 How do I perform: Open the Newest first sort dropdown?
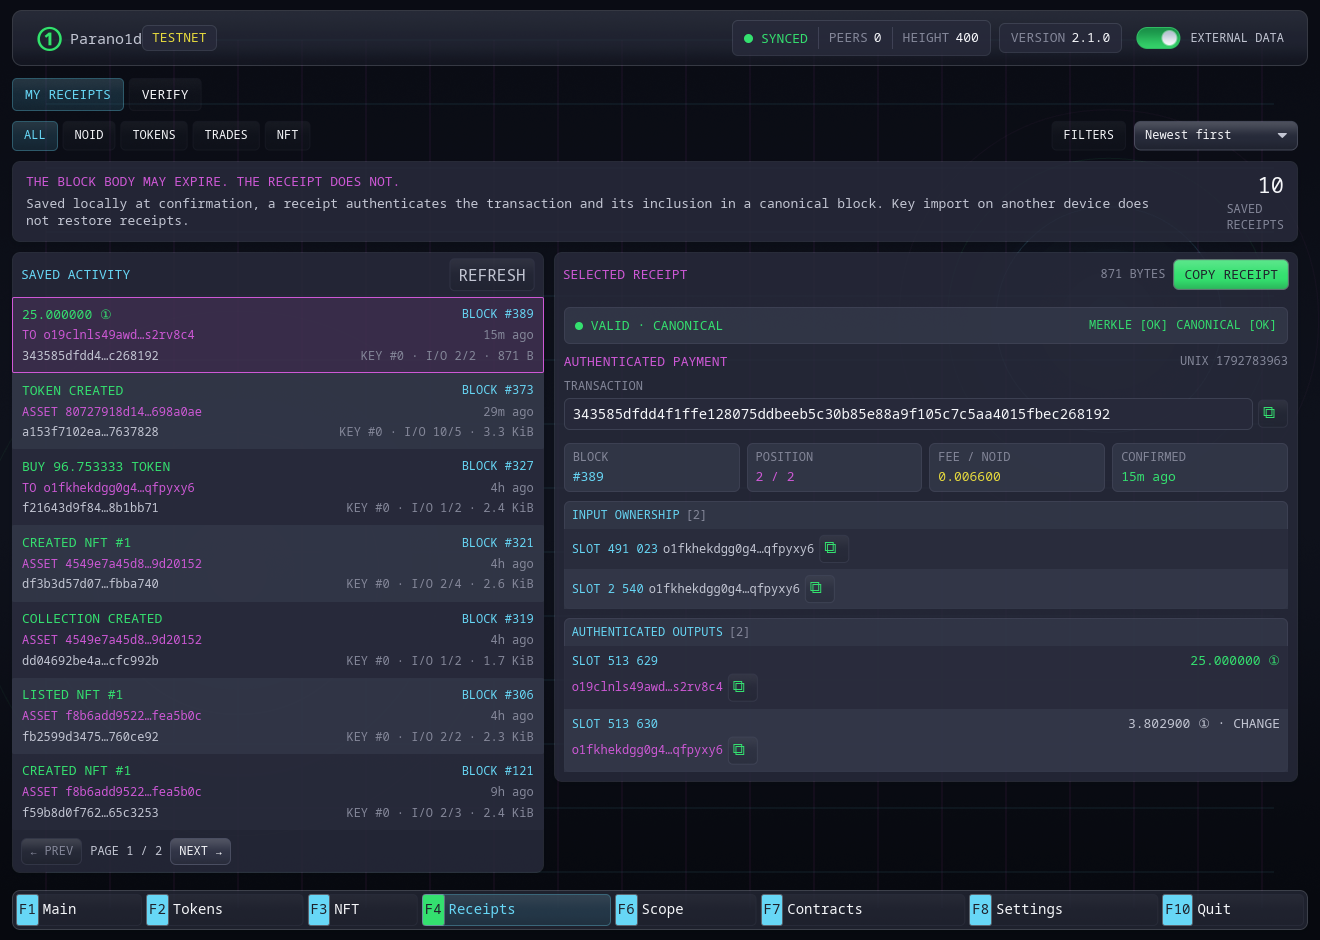tap(1215, 135)
